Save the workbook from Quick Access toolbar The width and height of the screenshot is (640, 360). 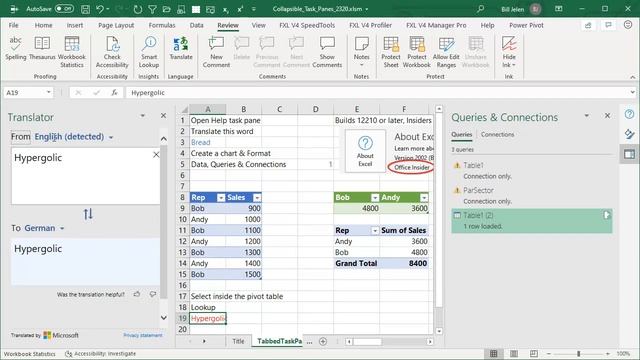(x=85, y=9)
